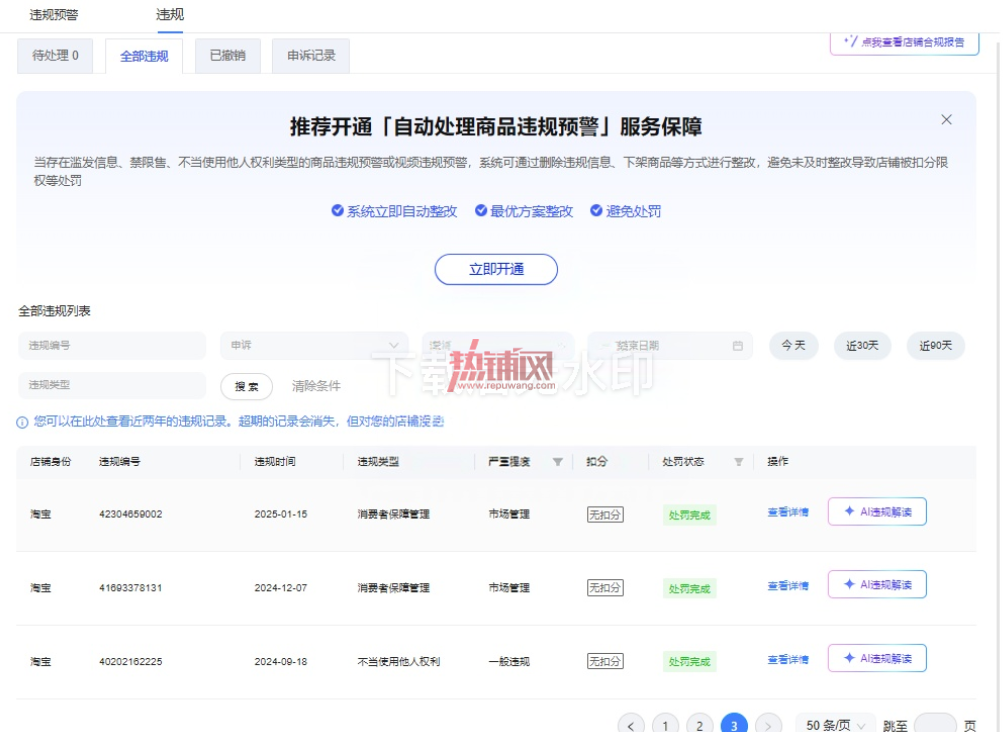The width and height of the screenshot is (1003, 732).
Task: Click the 严重程度 column filter funnel icon
Action: pyautogui.click(x=557, y=462)
